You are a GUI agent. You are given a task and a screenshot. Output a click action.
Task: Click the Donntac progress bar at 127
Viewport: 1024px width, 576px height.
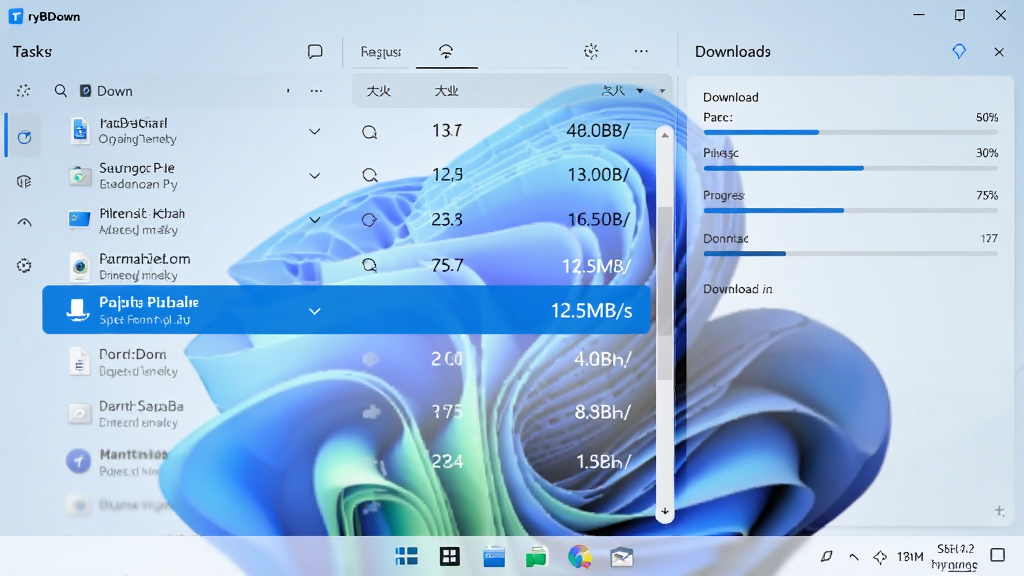point(850,253)
